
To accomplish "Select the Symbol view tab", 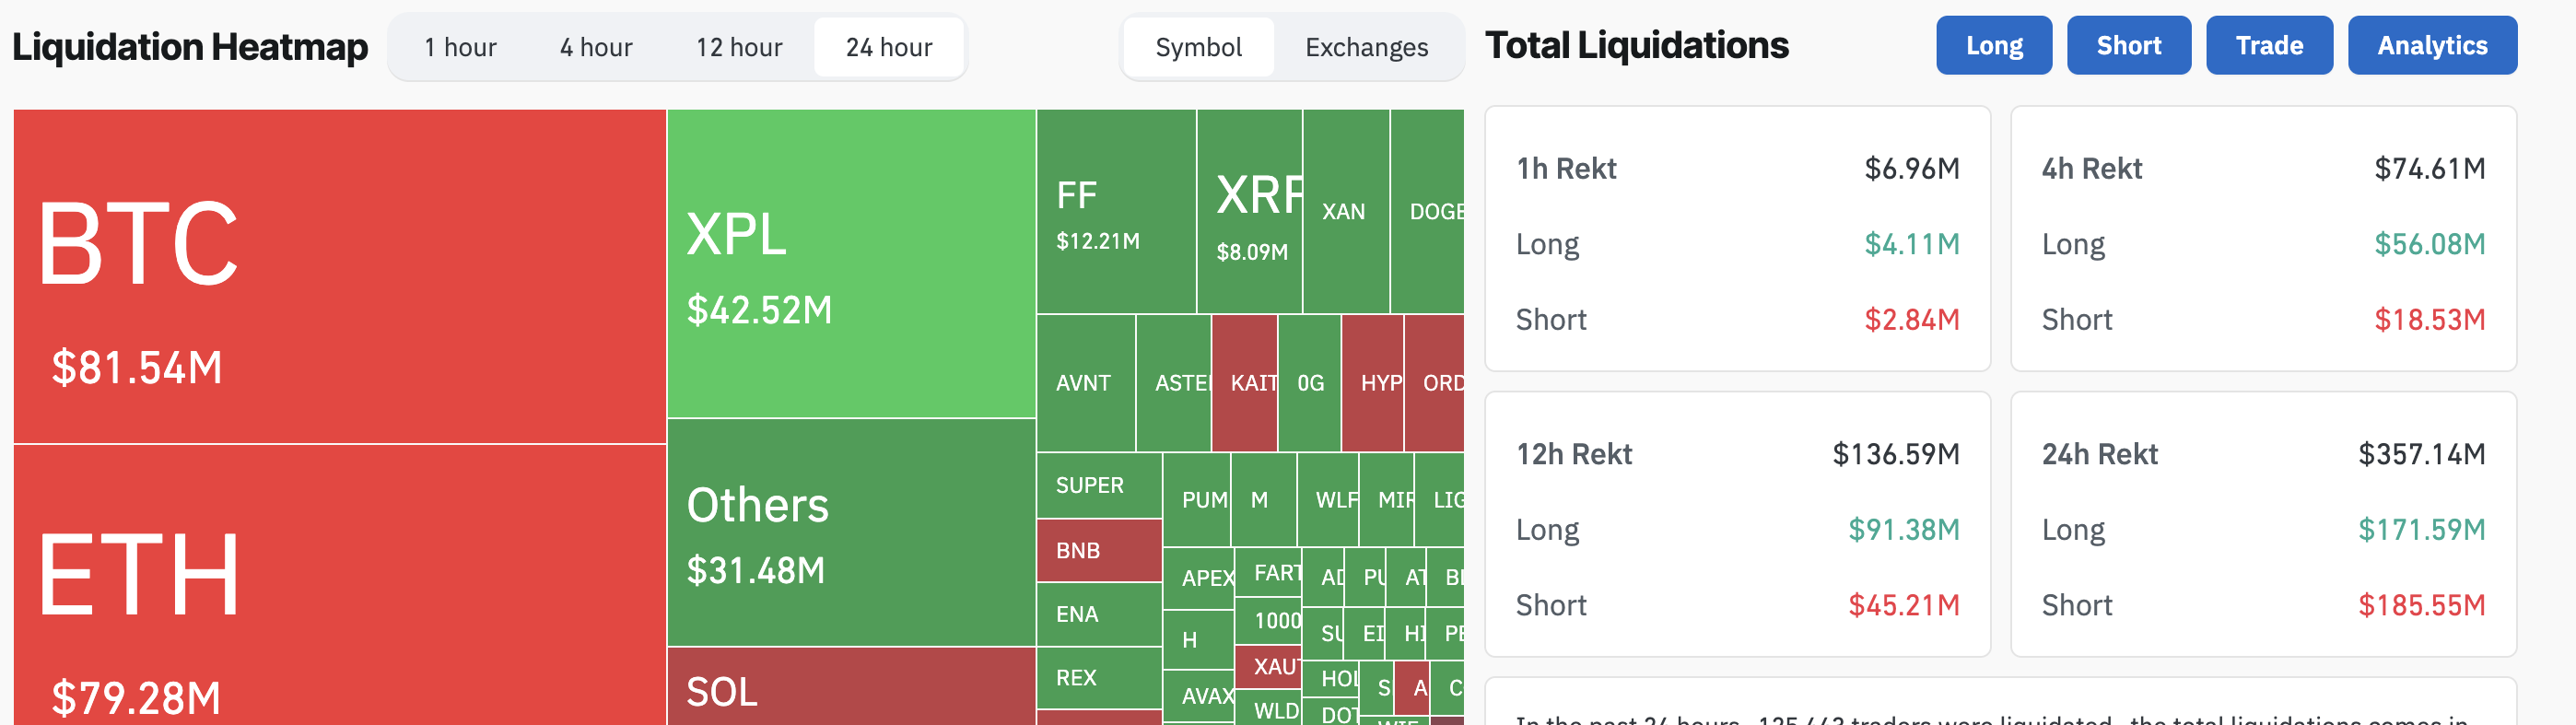I will [1198, 47].
